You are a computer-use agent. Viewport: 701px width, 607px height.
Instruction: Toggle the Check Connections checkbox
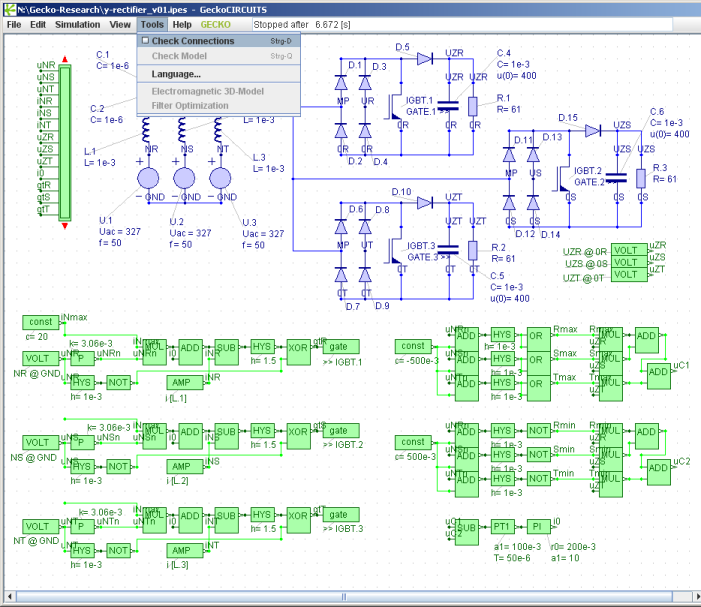[x=145, y=41]
